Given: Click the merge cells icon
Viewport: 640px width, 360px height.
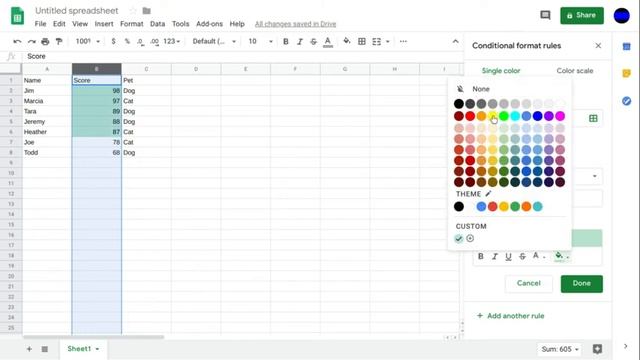Looking at the screenshot, I should (x=376, y=41).
